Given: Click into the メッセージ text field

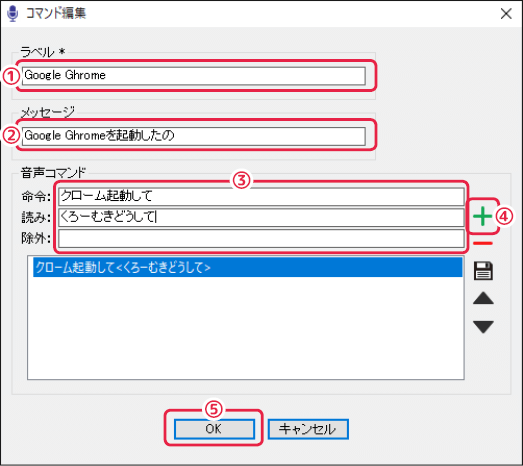Looking at the screenshot, I should (x=194, y=136).
